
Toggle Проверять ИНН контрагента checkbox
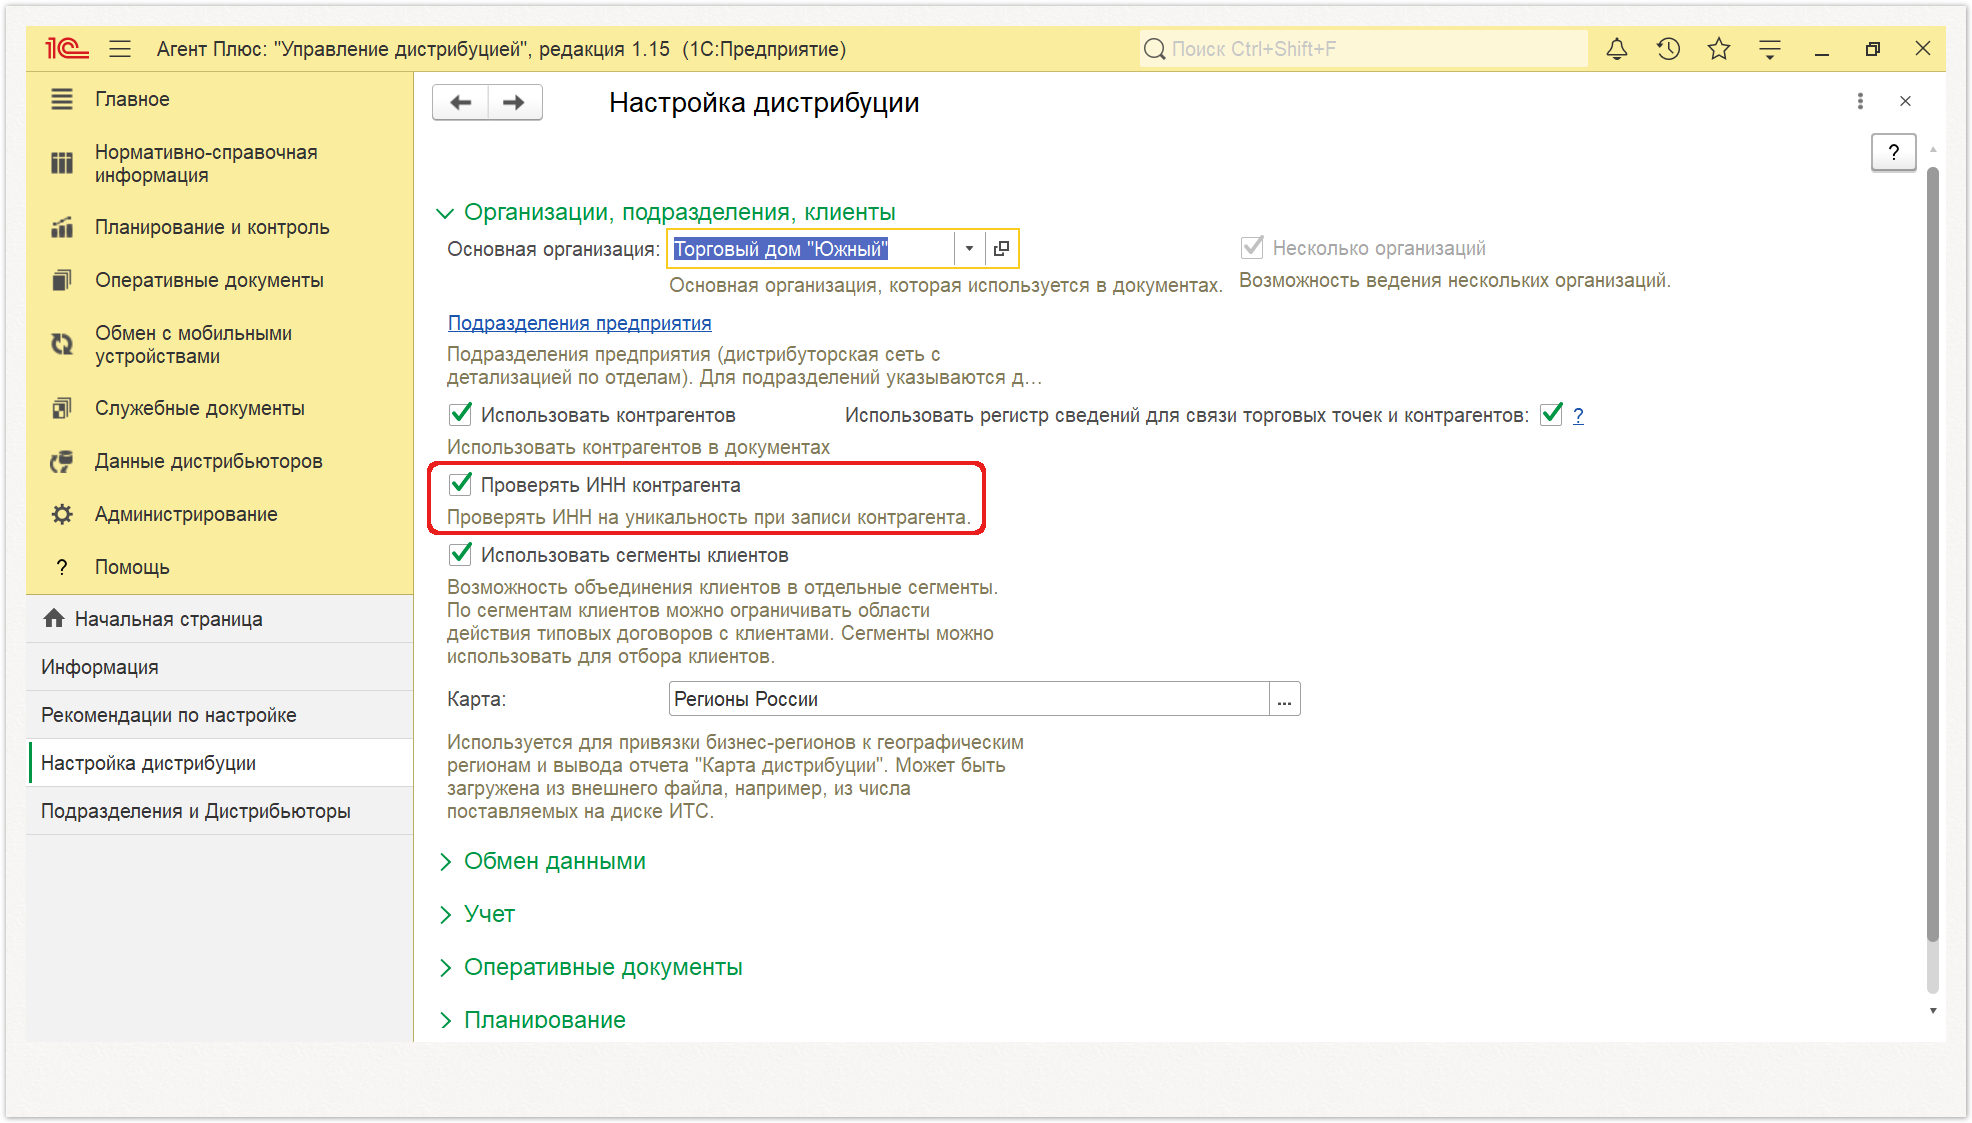(x=460, y=484)
